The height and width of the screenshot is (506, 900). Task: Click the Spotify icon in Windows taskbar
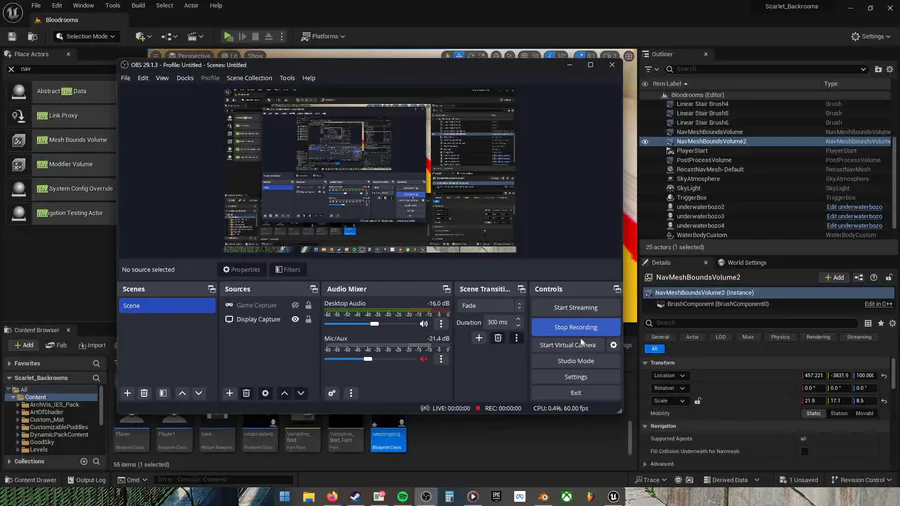pos(402,497)
